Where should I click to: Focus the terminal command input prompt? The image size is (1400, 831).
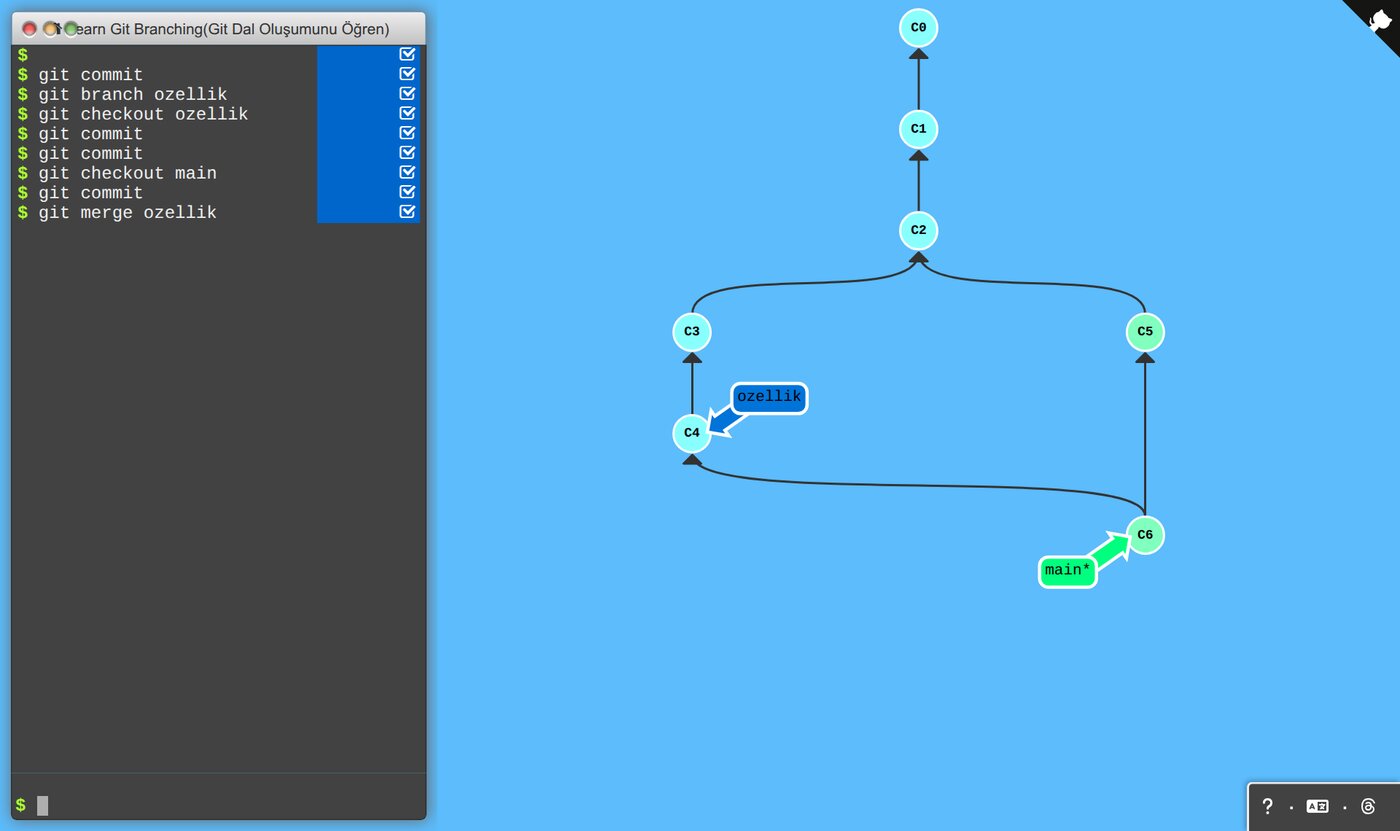tap(219, 805)
